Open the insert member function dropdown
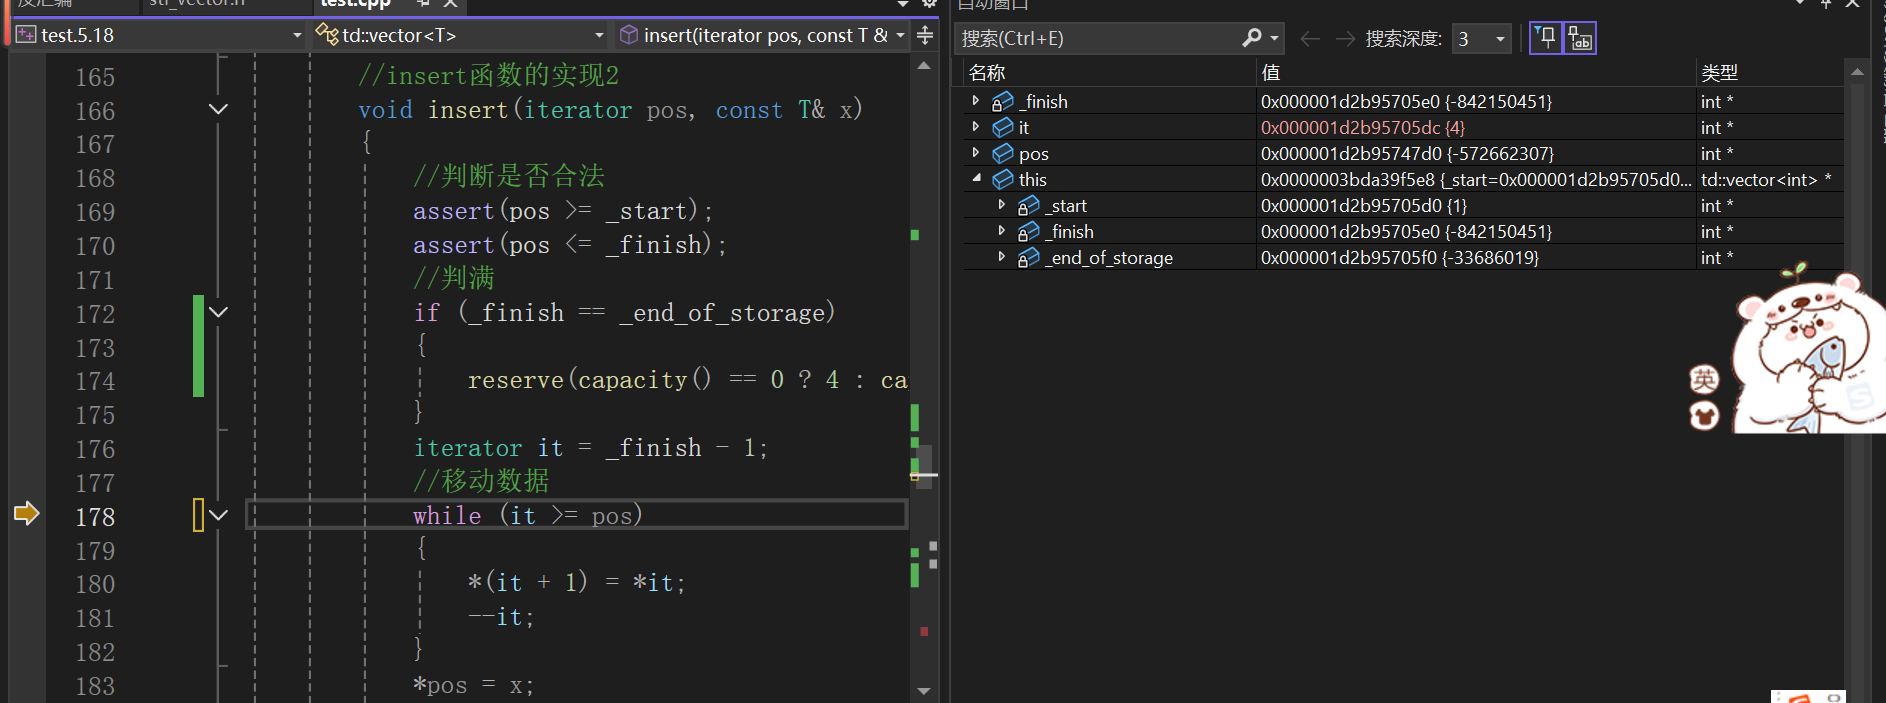 [900, 36]
